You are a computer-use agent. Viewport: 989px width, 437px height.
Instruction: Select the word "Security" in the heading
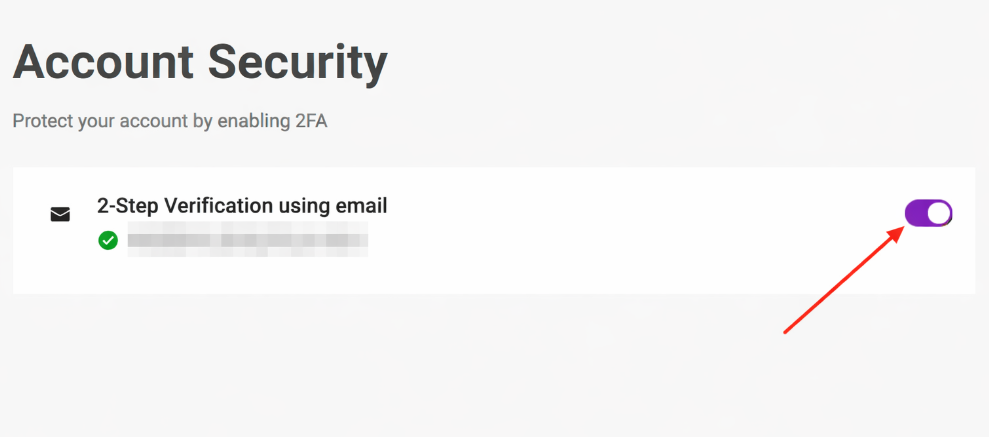(298, 63)
